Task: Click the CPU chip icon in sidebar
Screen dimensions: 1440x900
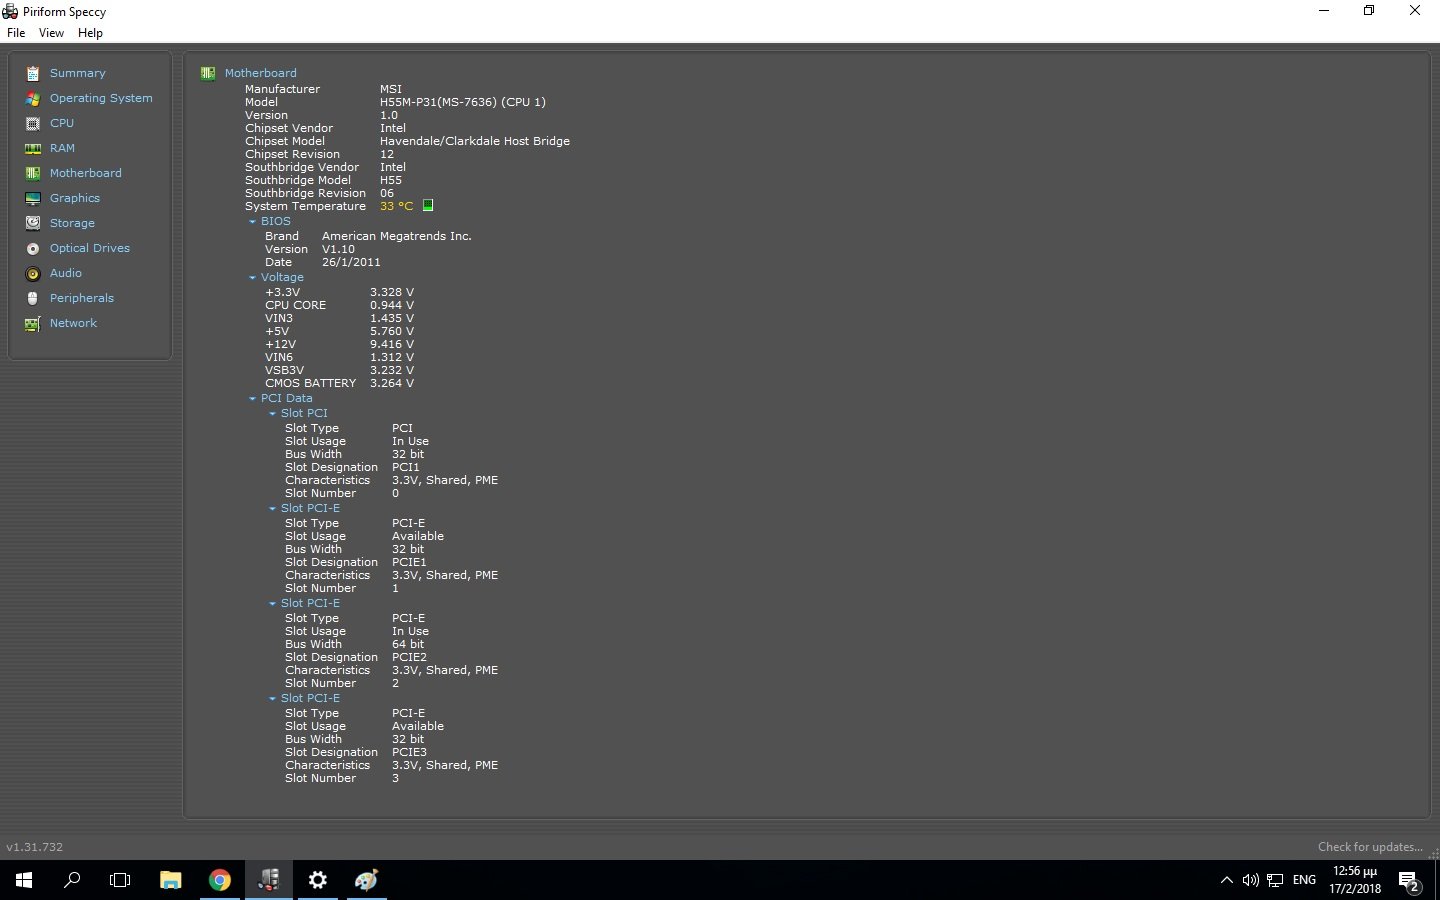Action: pyautogui.click(x=32, y=123)
